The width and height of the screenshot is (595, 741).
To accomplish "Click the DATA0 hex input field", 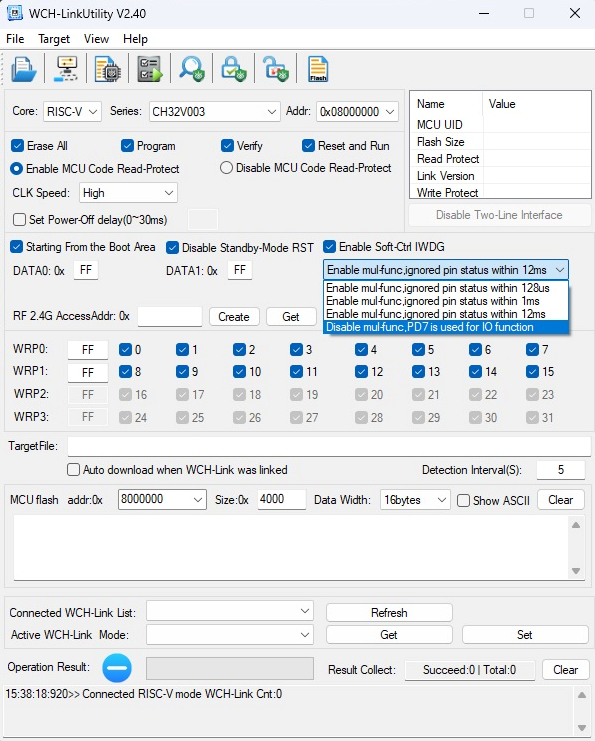I will 86,270.
